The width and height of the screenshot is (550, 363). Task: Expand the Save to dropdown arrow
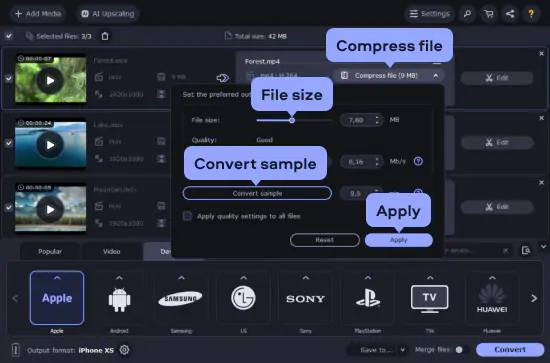pos(403,350)
